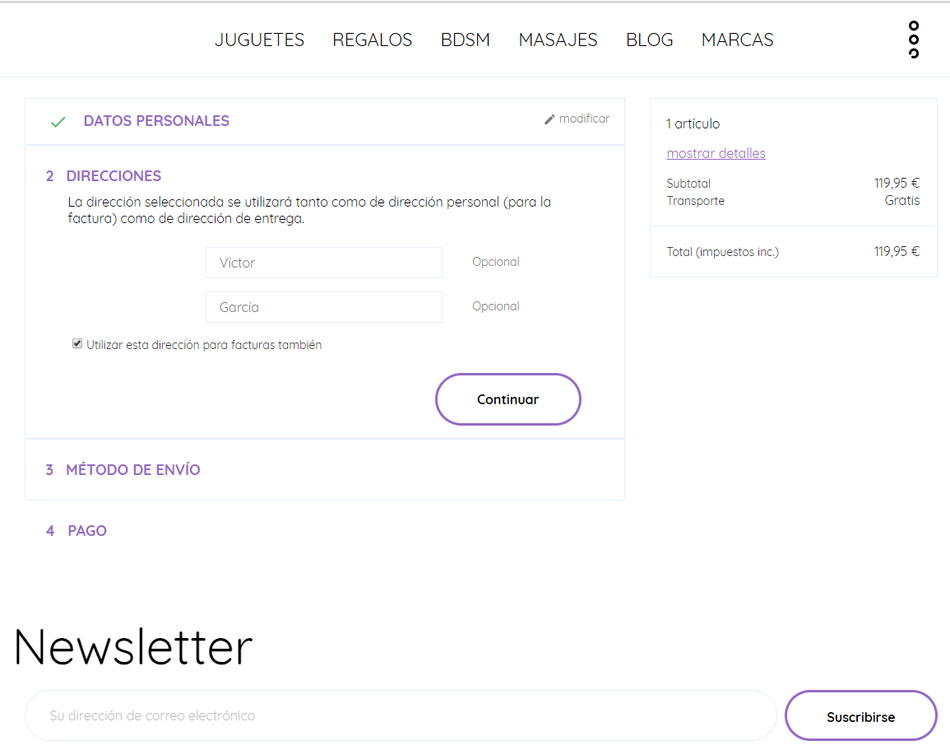This screenshot has height=750, width=950.
Task: Open the MASAJES category
Action: pyautogui.click(x=557, y=40)
